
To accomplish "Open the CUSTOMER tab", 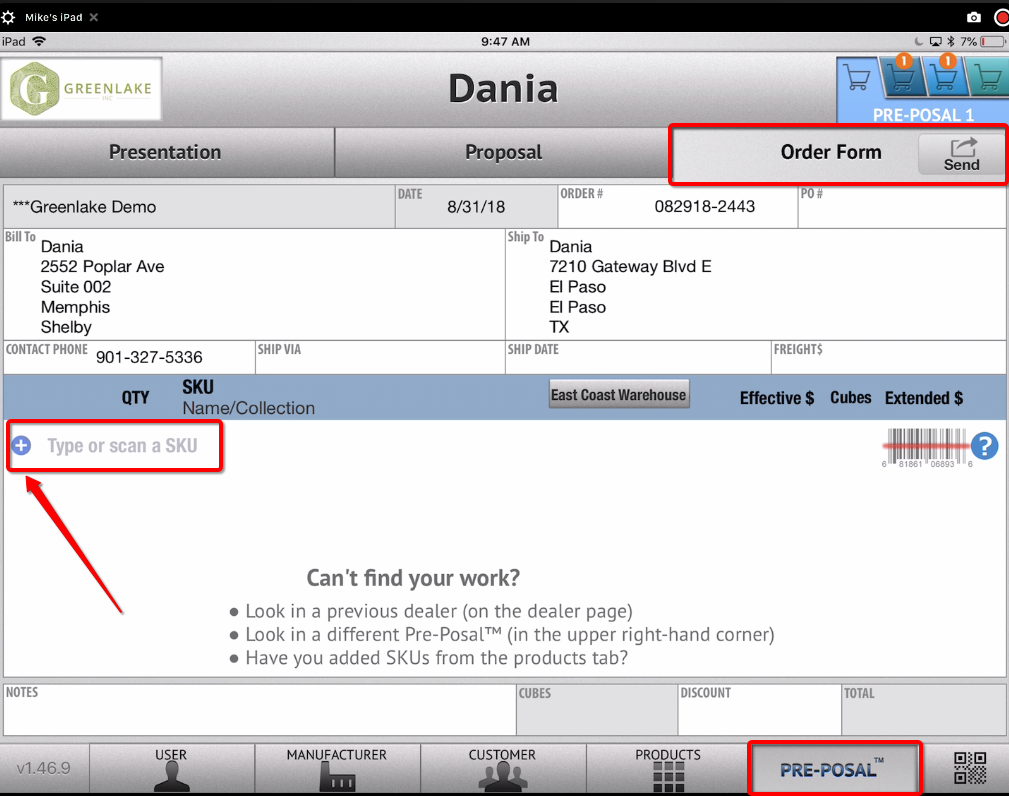I will (x=503, y=769).
